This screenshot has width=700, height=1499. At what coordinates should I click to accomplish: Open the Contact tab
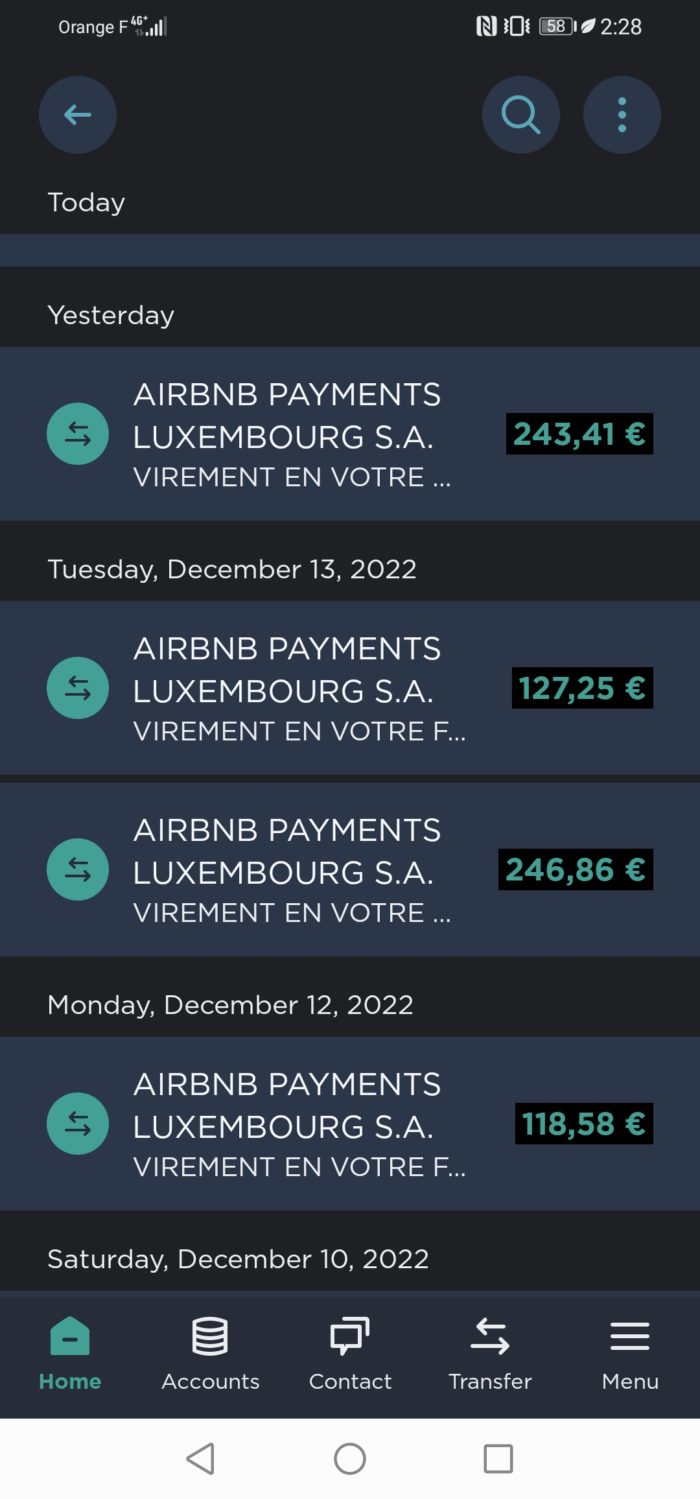[x=350, y=1354]
